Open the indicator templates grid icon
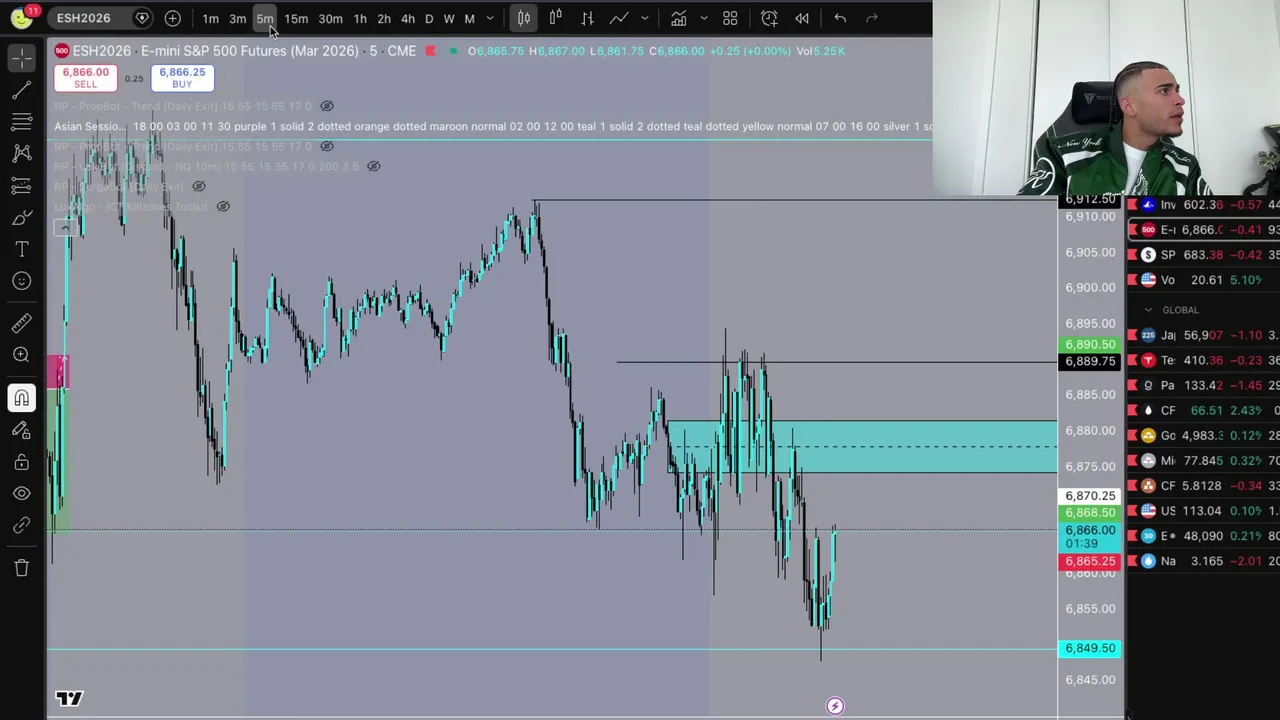The width and height of the screenshot is (1280, 720). [730, 18]
